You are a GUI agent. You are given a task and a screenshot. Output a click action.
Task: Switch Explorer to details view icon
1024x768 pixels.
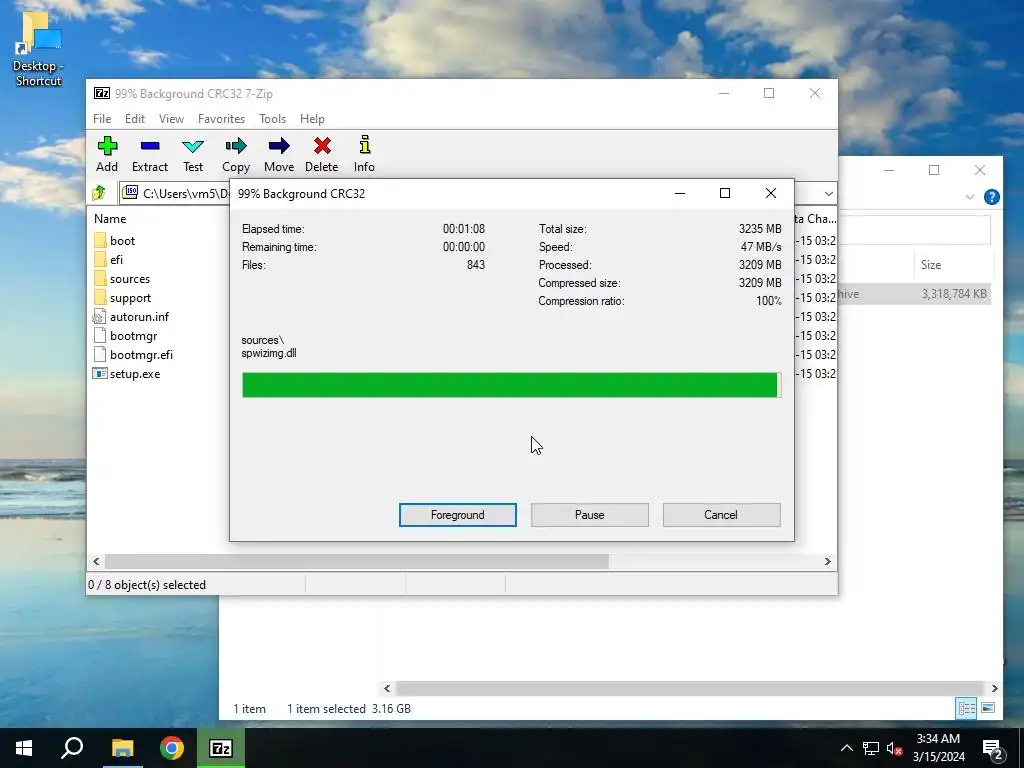[x=966, y=708]
